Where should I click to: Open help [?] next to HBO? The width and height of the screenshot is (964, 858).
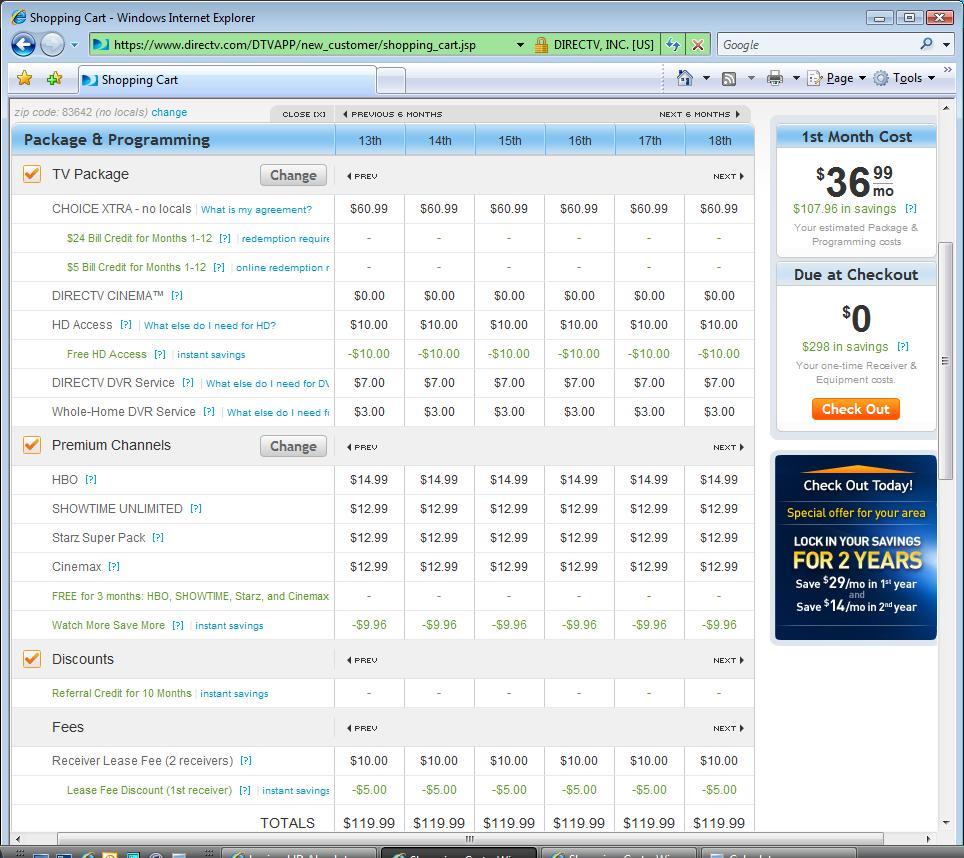pyautogui.click(x=91, y=479)
